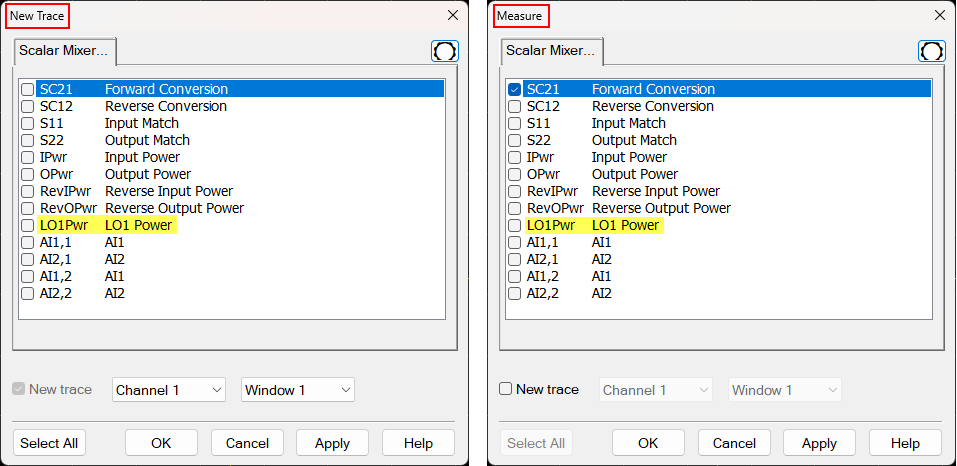Close the Measure dialog window

click(x=939, y=15)
